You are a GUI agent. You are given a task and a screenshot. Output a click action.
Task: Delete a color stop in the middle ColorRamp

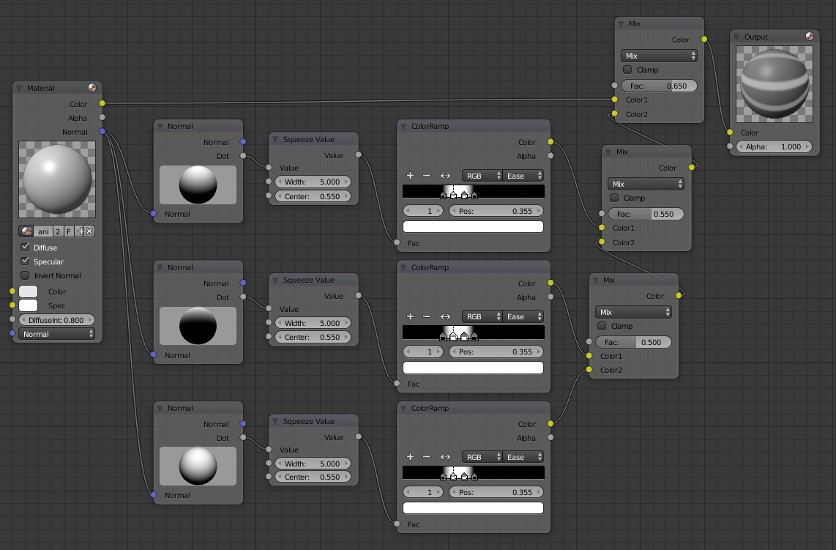pyautogui.click(x=426, y=316)
